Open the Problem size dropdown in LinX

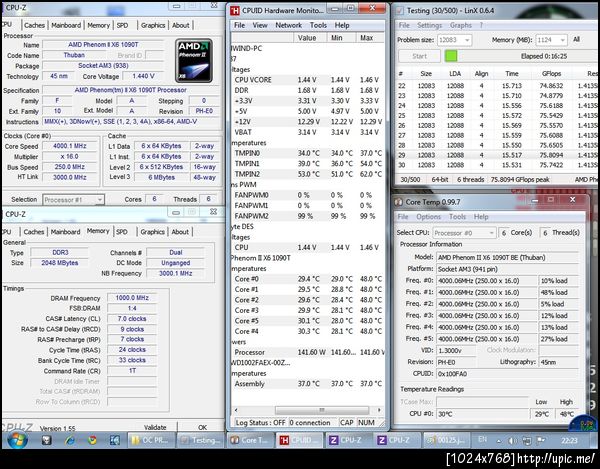click(454, 40)
